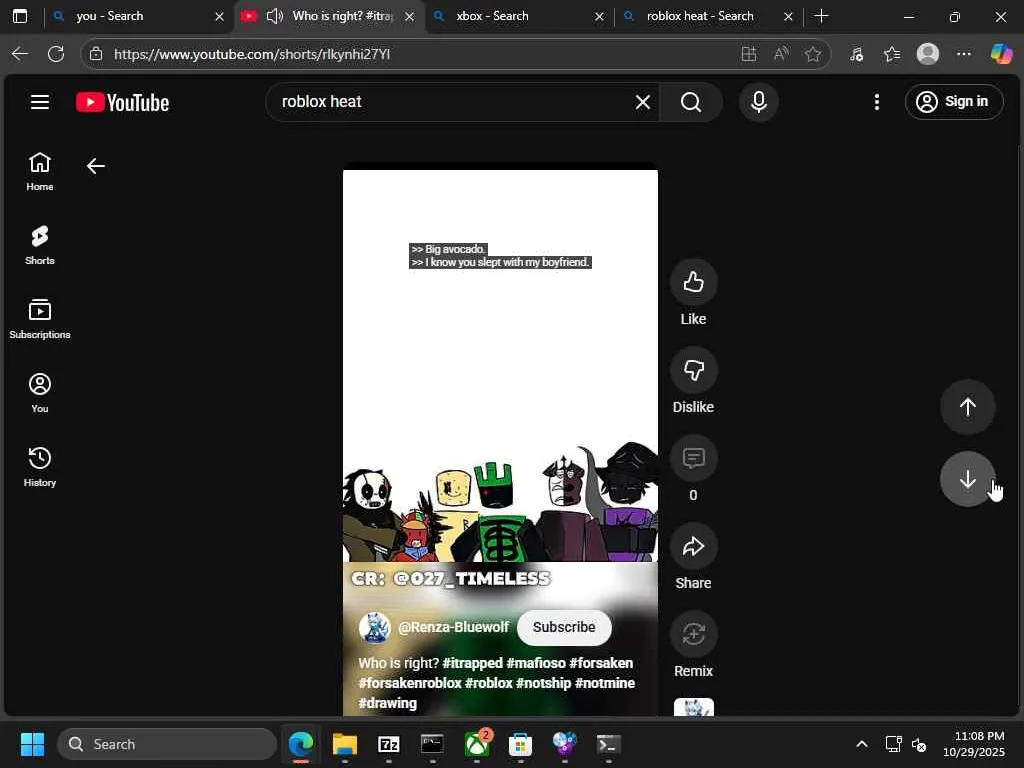Open the Windows Start menu

coord(33,744)
